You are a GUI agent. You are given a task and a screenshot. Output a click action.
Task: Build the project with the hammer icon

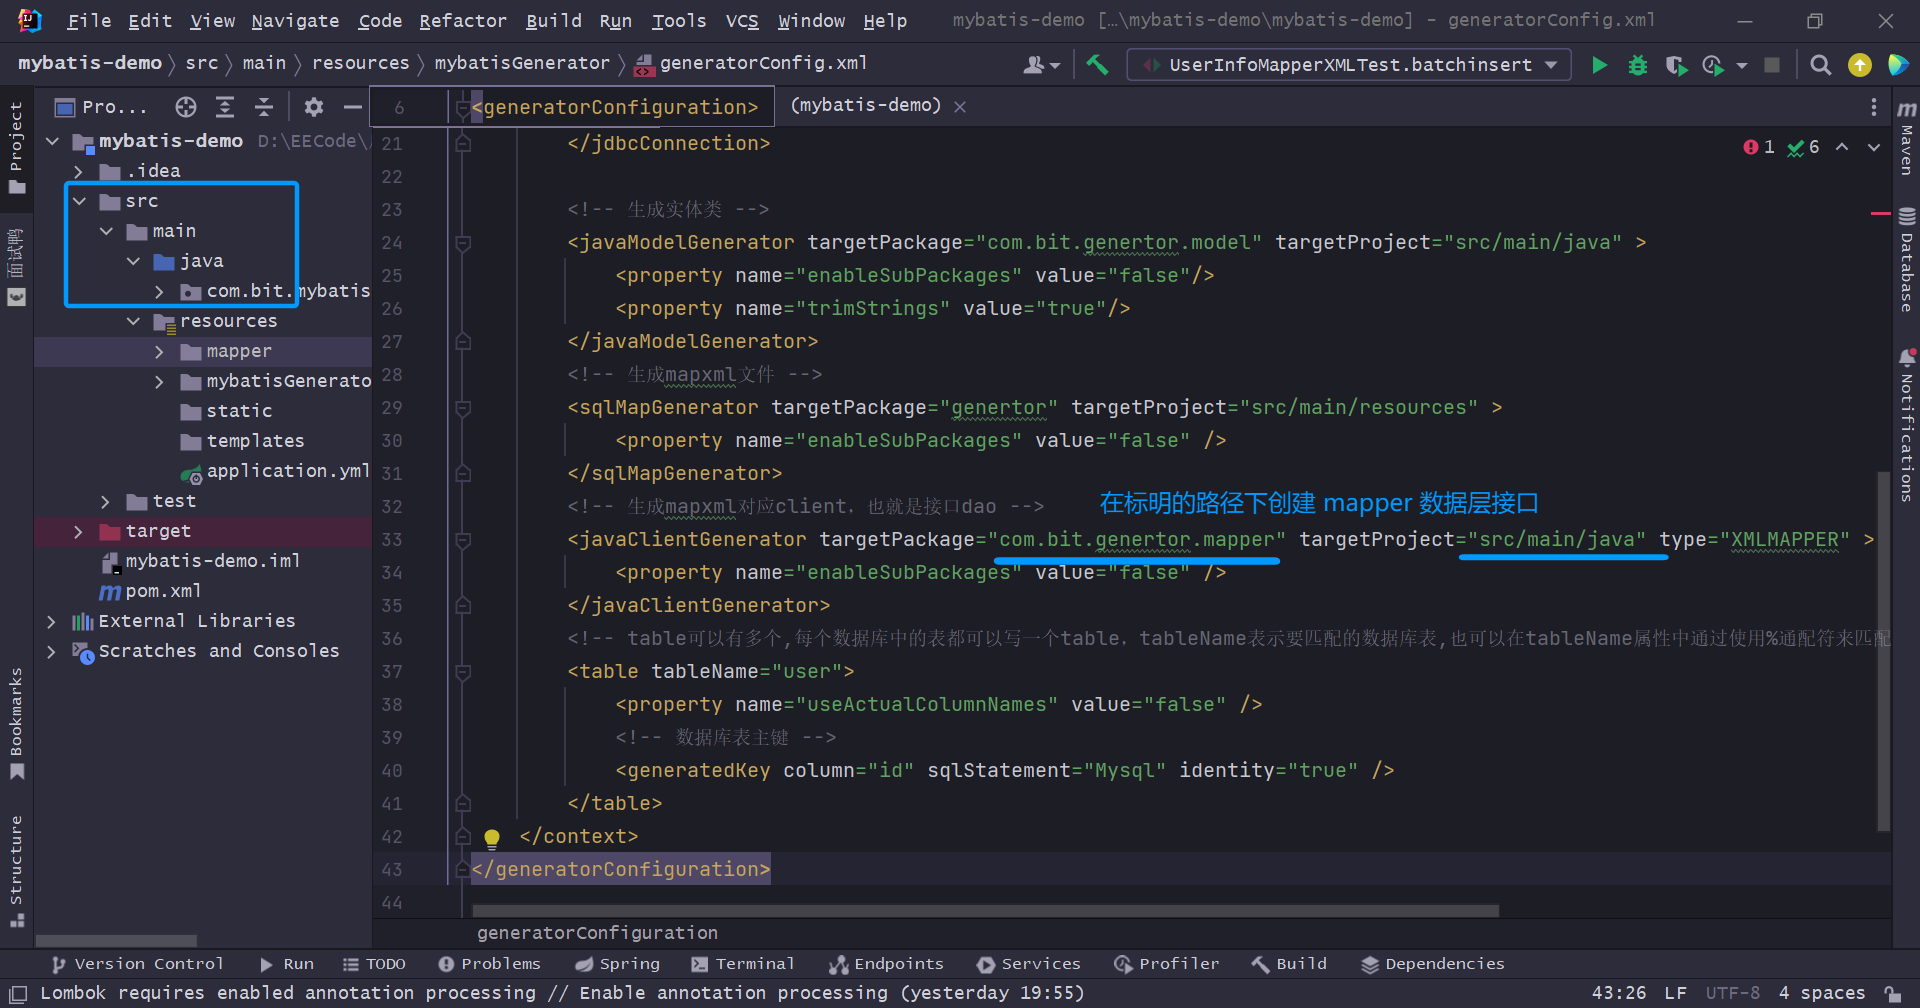1097,65
